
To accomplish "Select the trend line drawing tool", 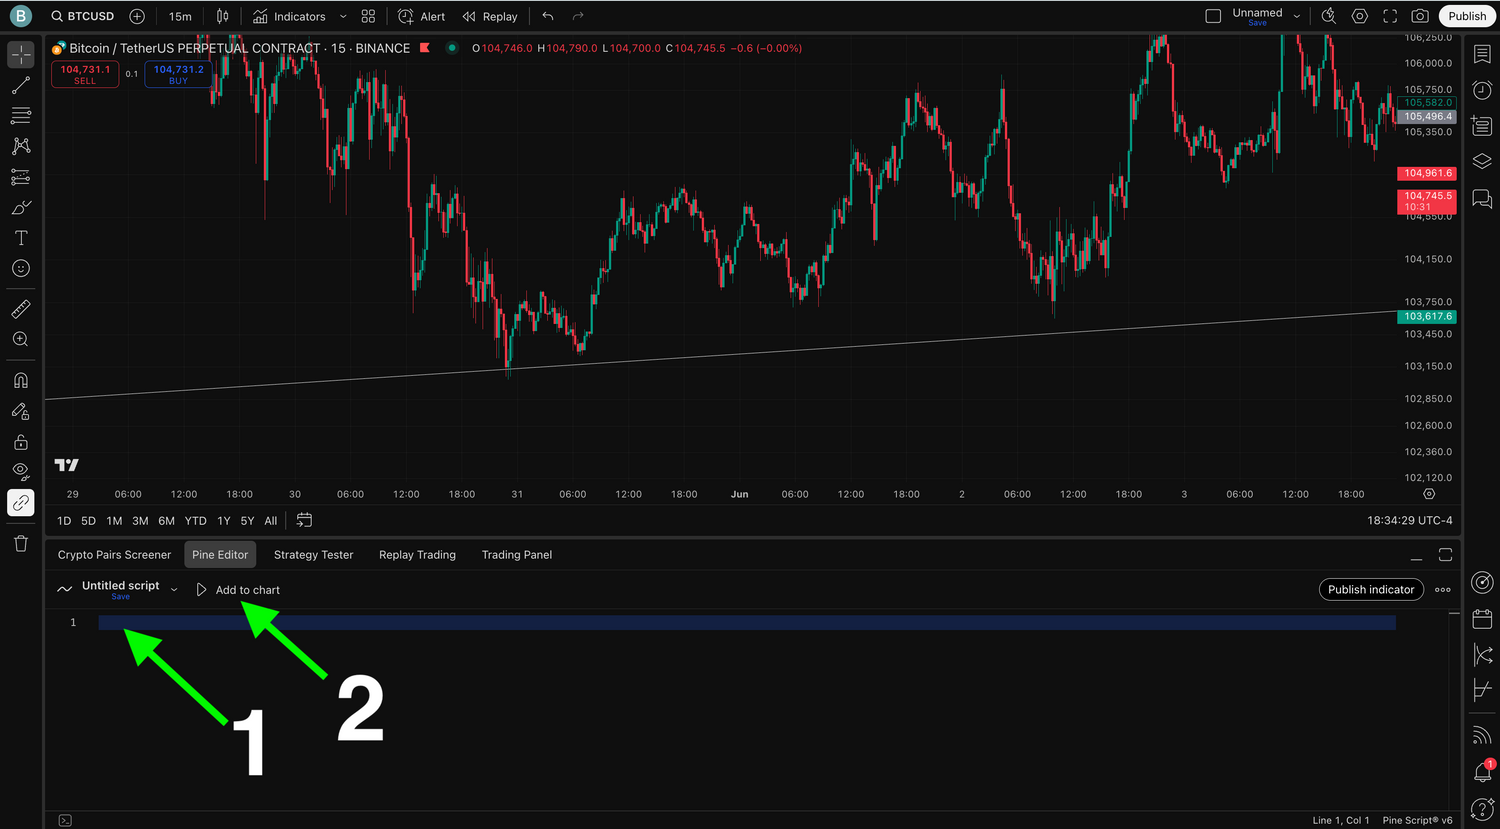I will coord(21,86).
